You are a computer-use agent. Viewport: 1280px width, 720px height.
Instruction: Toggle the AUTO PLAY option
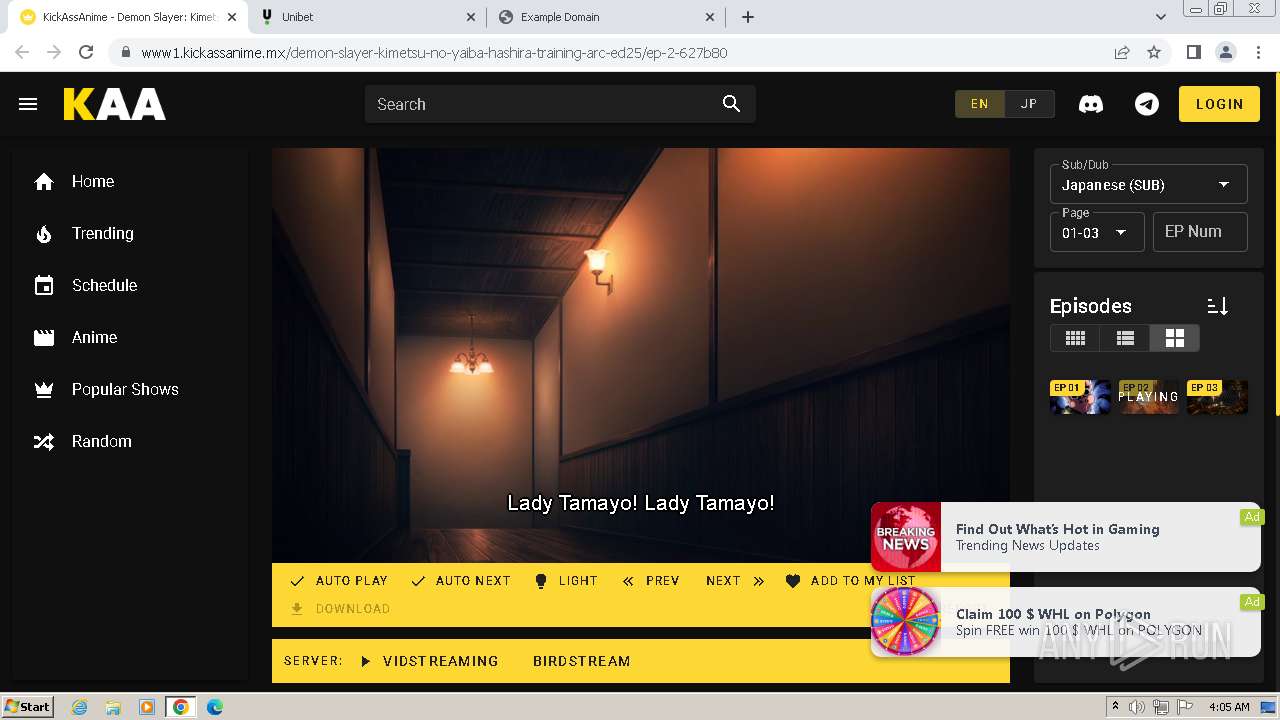coord(338,581)
